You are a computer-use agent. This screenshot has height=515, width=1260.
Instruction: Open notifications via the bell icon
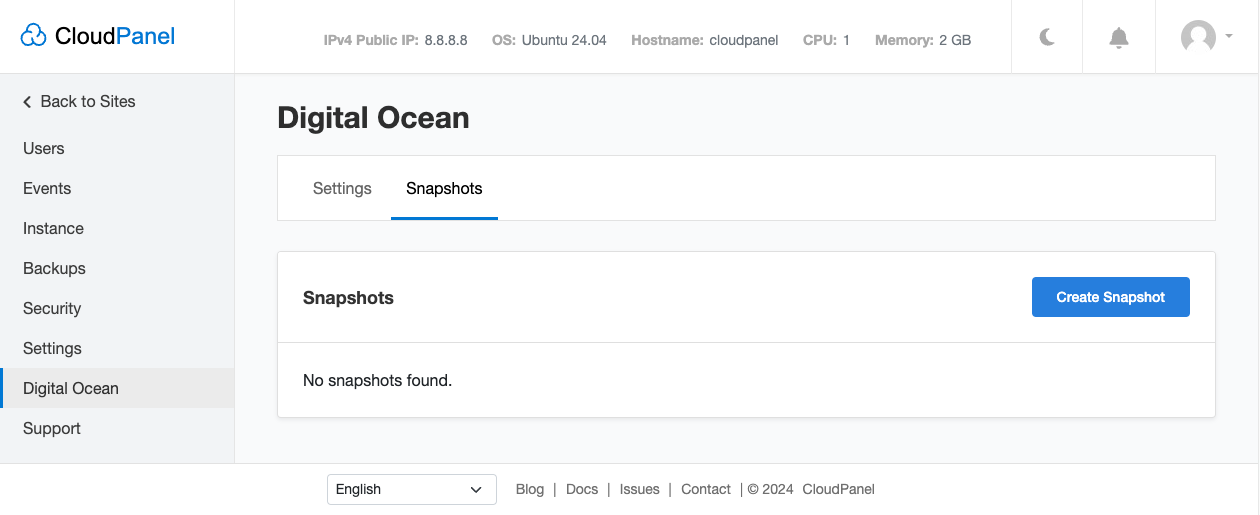[1119, 38]
